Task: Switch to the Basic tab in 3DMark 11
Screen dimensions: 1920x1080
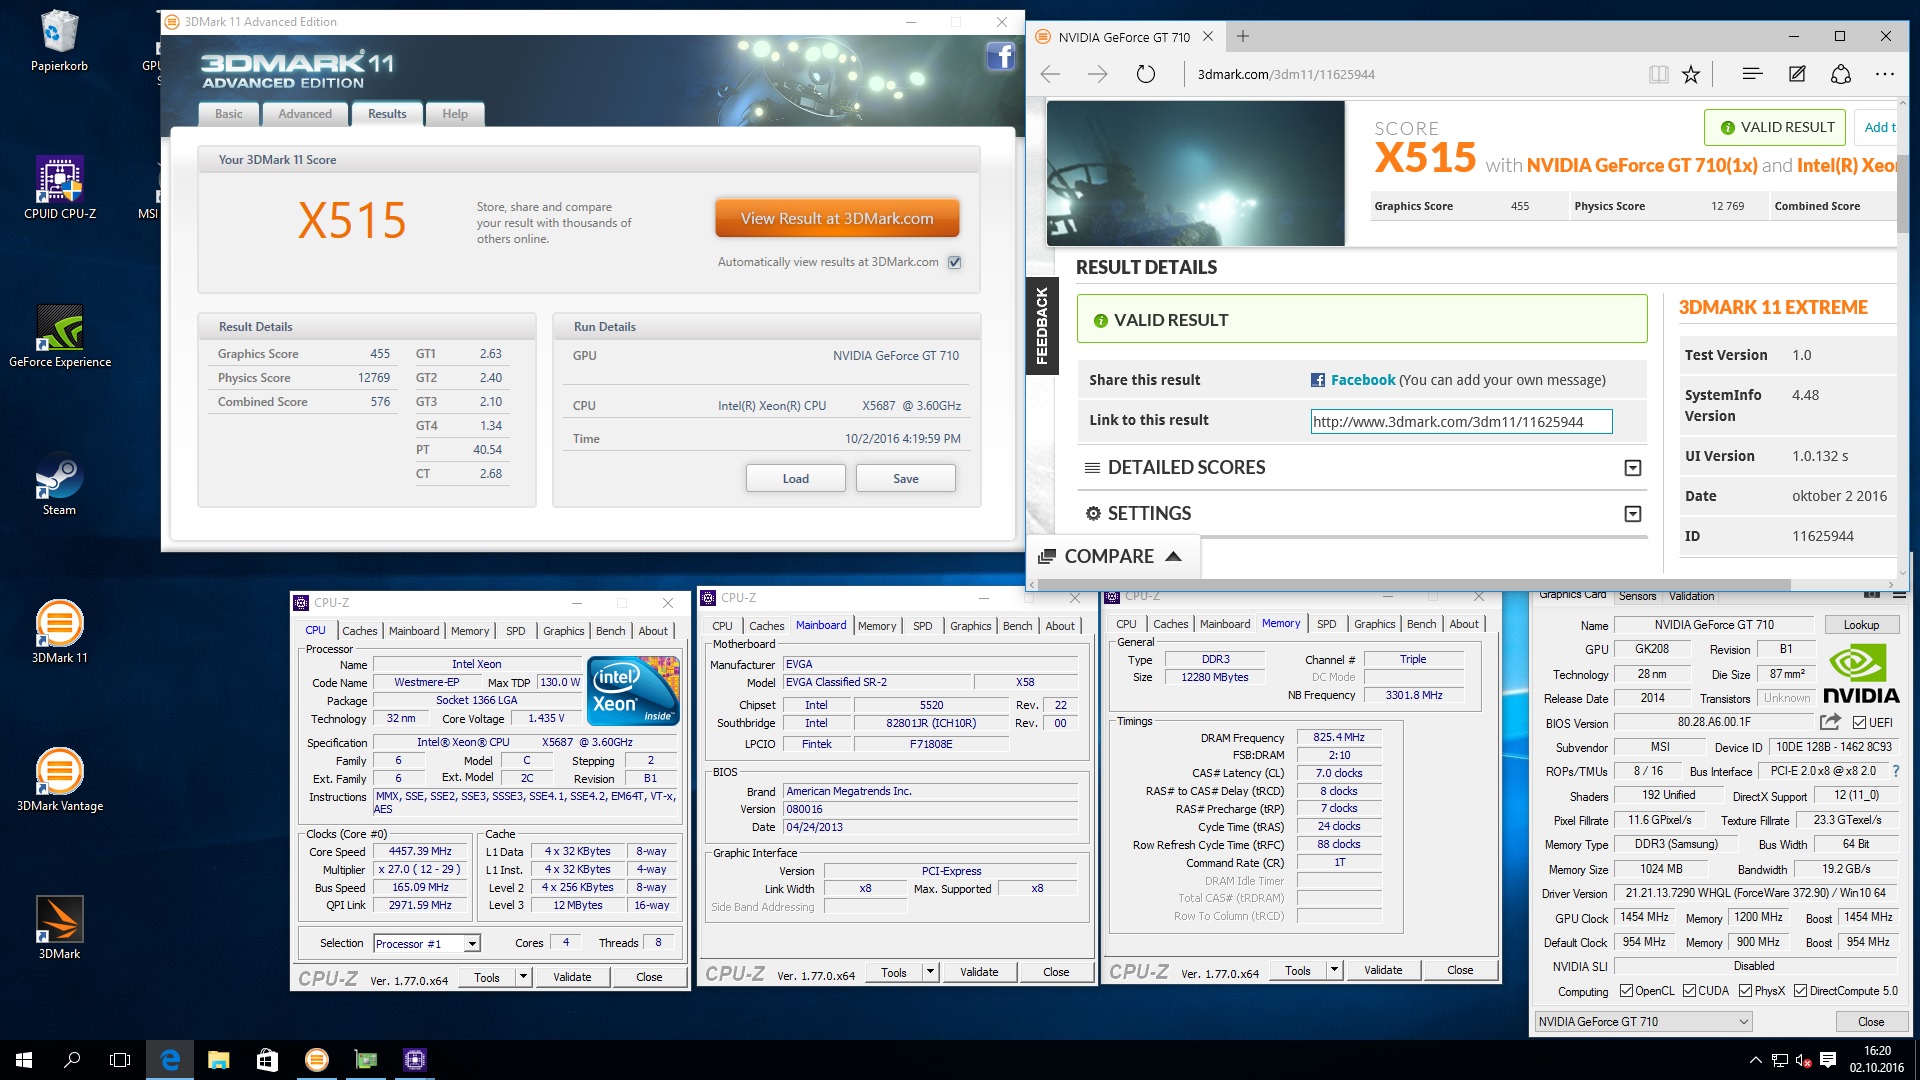Action: [x=229, y=114]
